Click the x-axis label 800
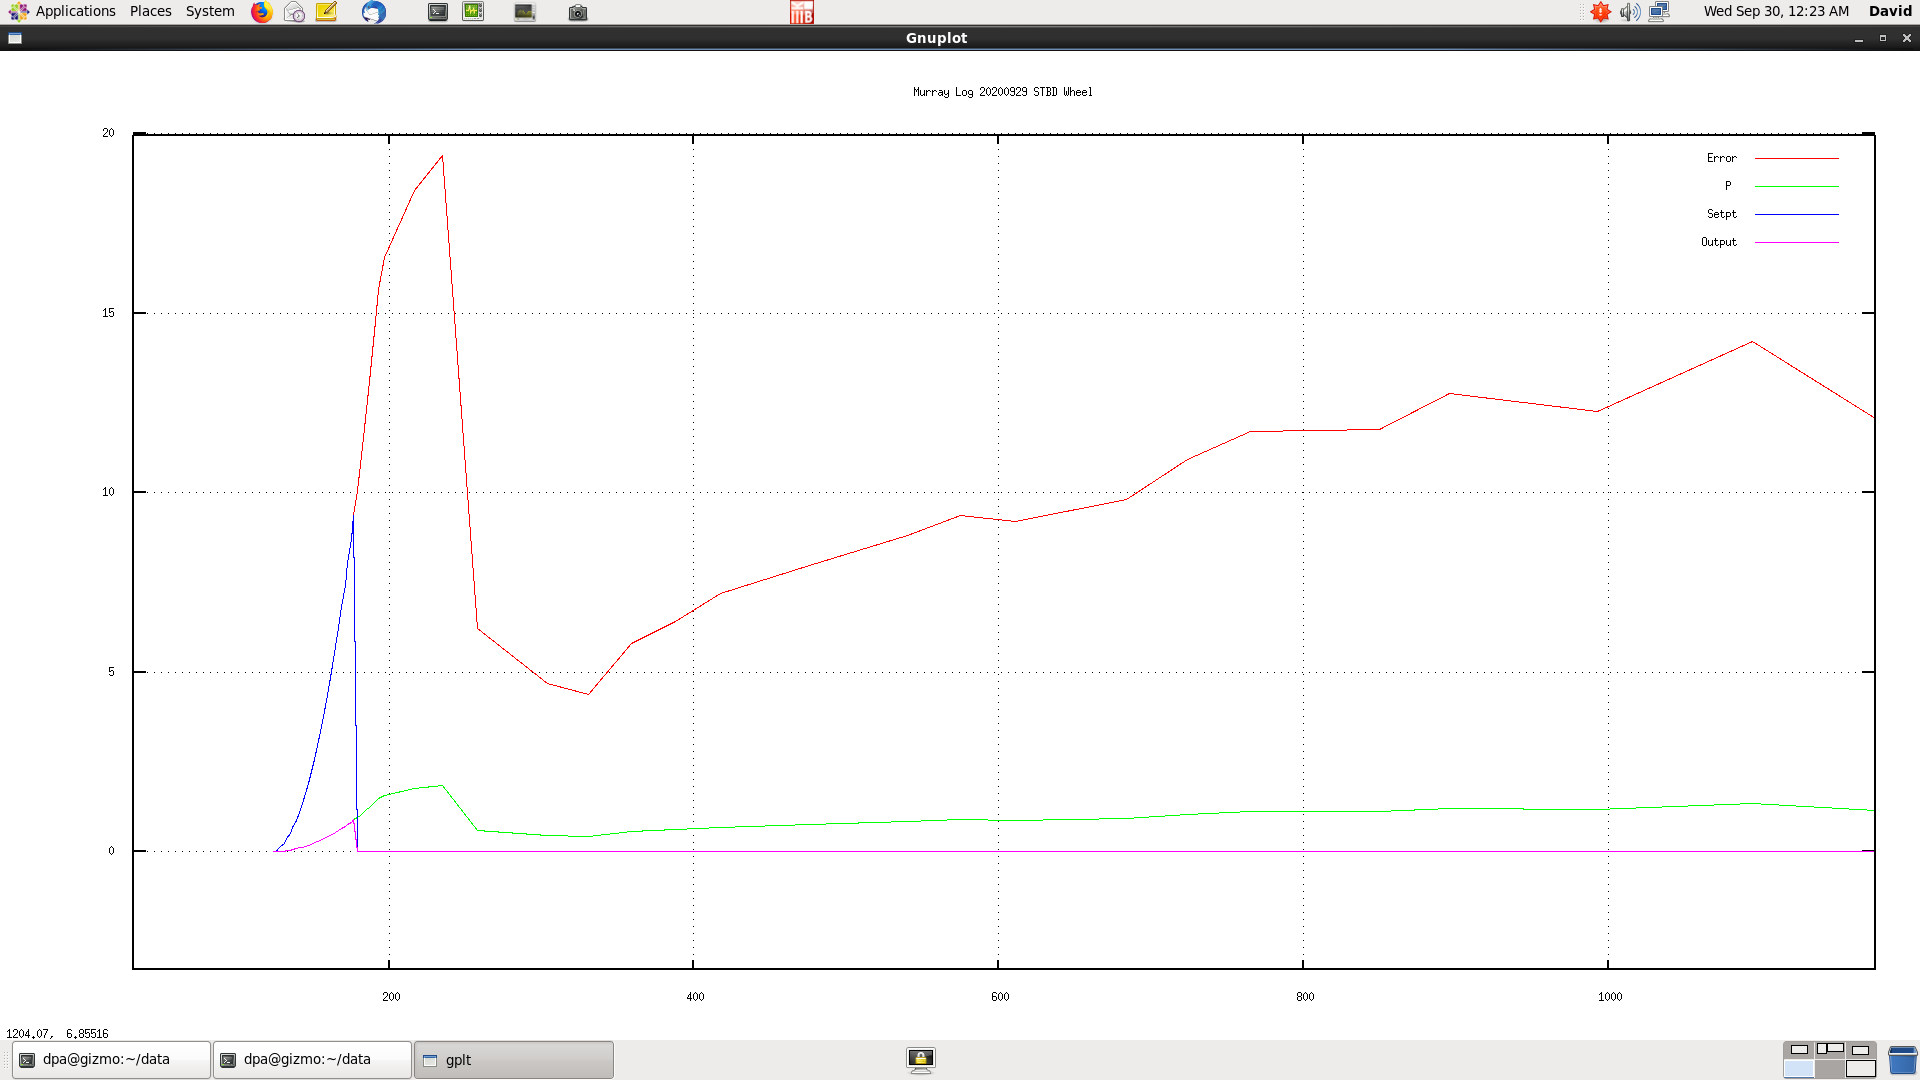The image size is (1920, 1080). pyautogui.click(x=1305, y=997)
